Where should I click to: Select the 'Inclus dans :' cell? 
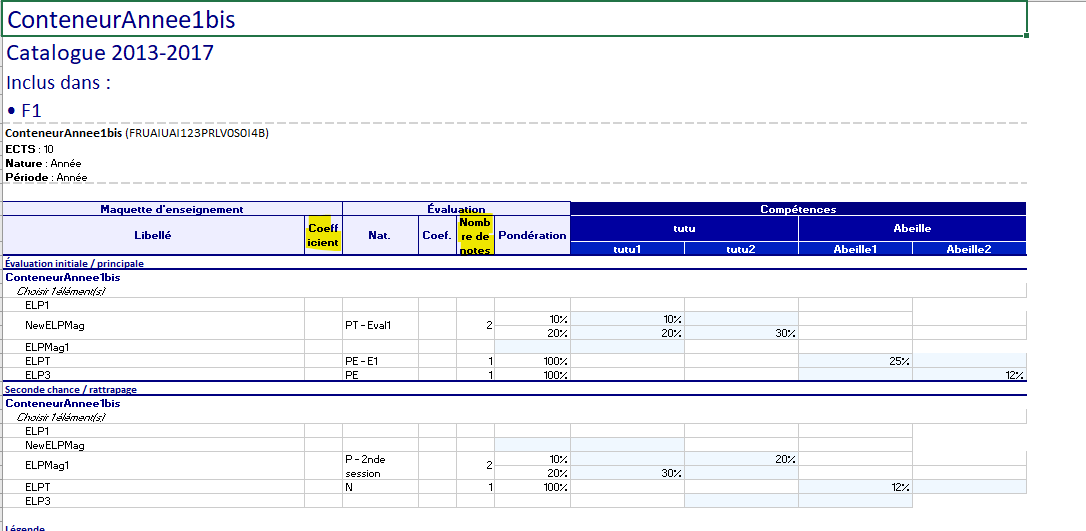coord(58,83)
